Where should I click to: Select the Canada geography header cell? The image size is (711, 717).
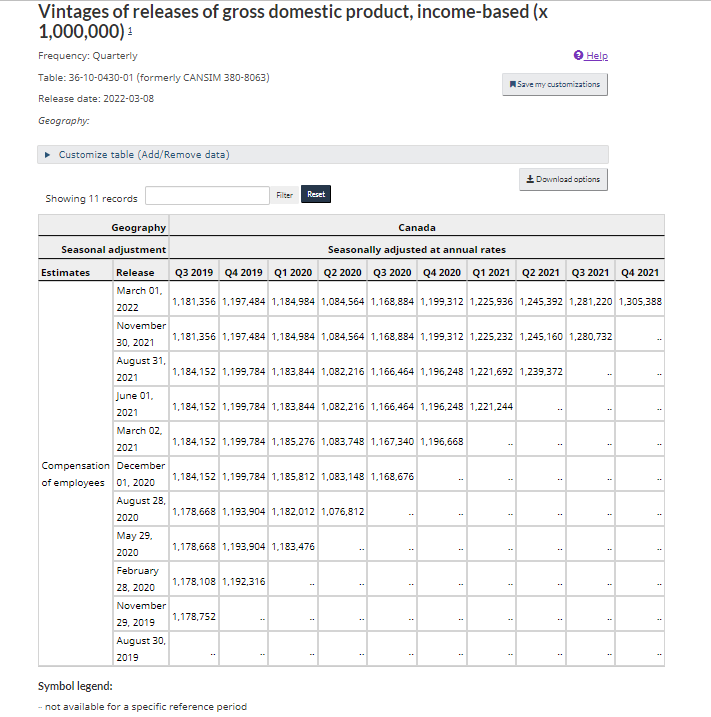click(x=416, y=227)
